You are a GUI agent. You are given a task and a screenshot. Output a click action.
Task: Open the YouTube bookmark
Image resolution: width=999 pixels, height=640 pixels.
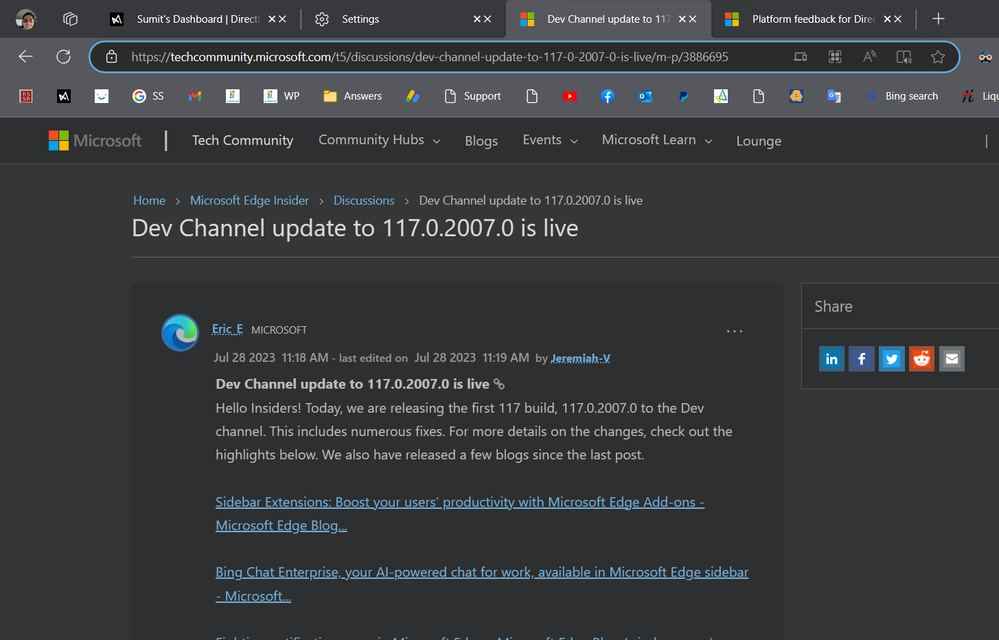(570, 96)
